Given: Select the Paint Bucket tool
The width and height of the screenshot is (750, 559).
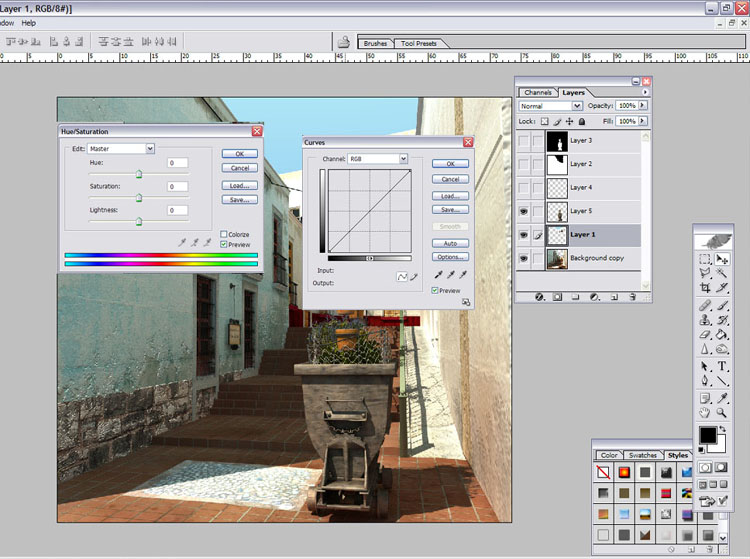Looking at the screenshot, I should pyautogui.click(x=721, y=335).
